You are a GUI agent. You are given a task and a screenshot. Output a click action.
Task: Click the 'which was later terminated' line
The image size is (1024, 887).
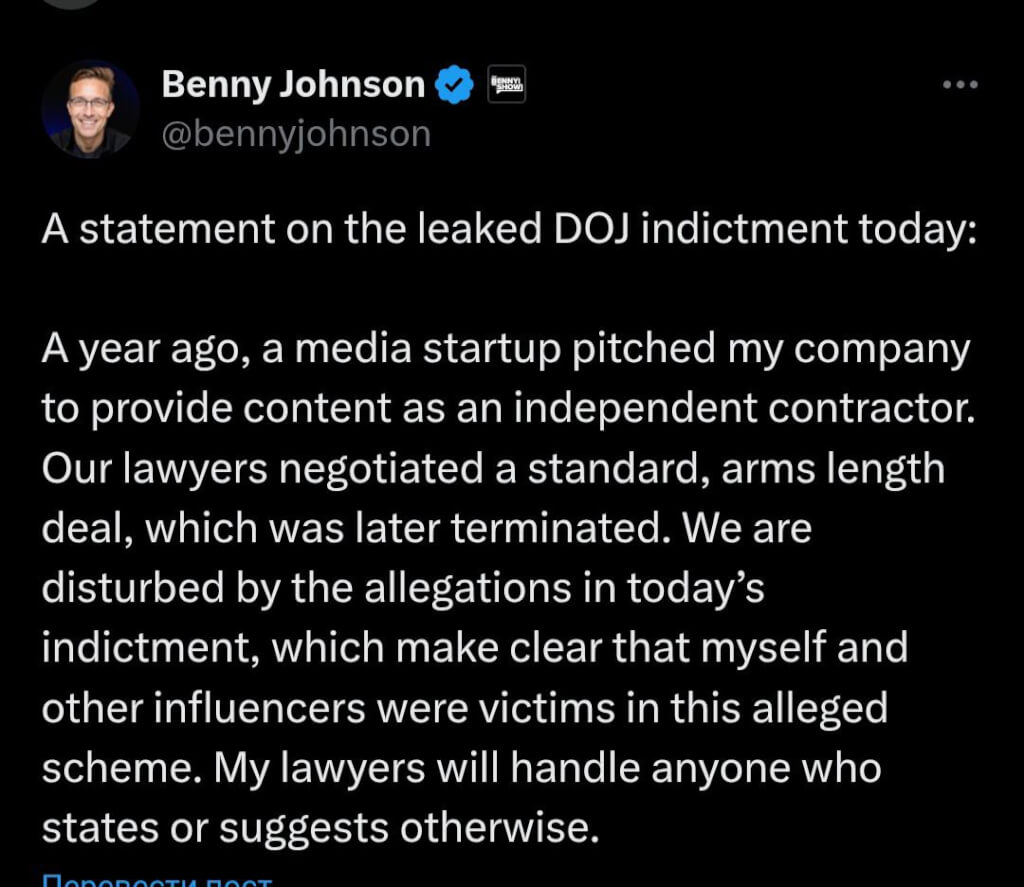pyautogui.click(x=426, y=529)
